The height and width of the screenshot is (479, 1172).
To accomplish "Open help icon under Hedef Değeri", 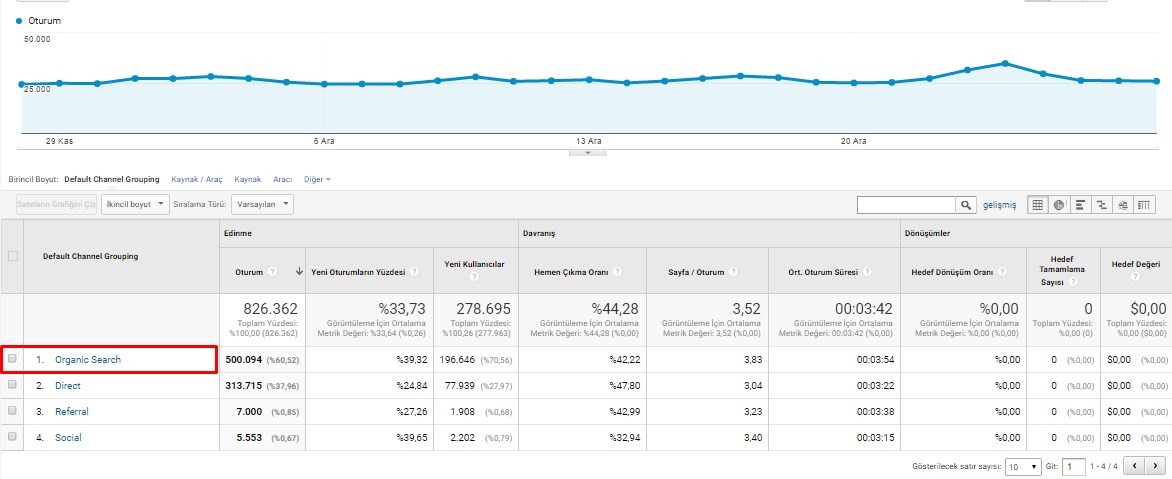I will 1135,276.
